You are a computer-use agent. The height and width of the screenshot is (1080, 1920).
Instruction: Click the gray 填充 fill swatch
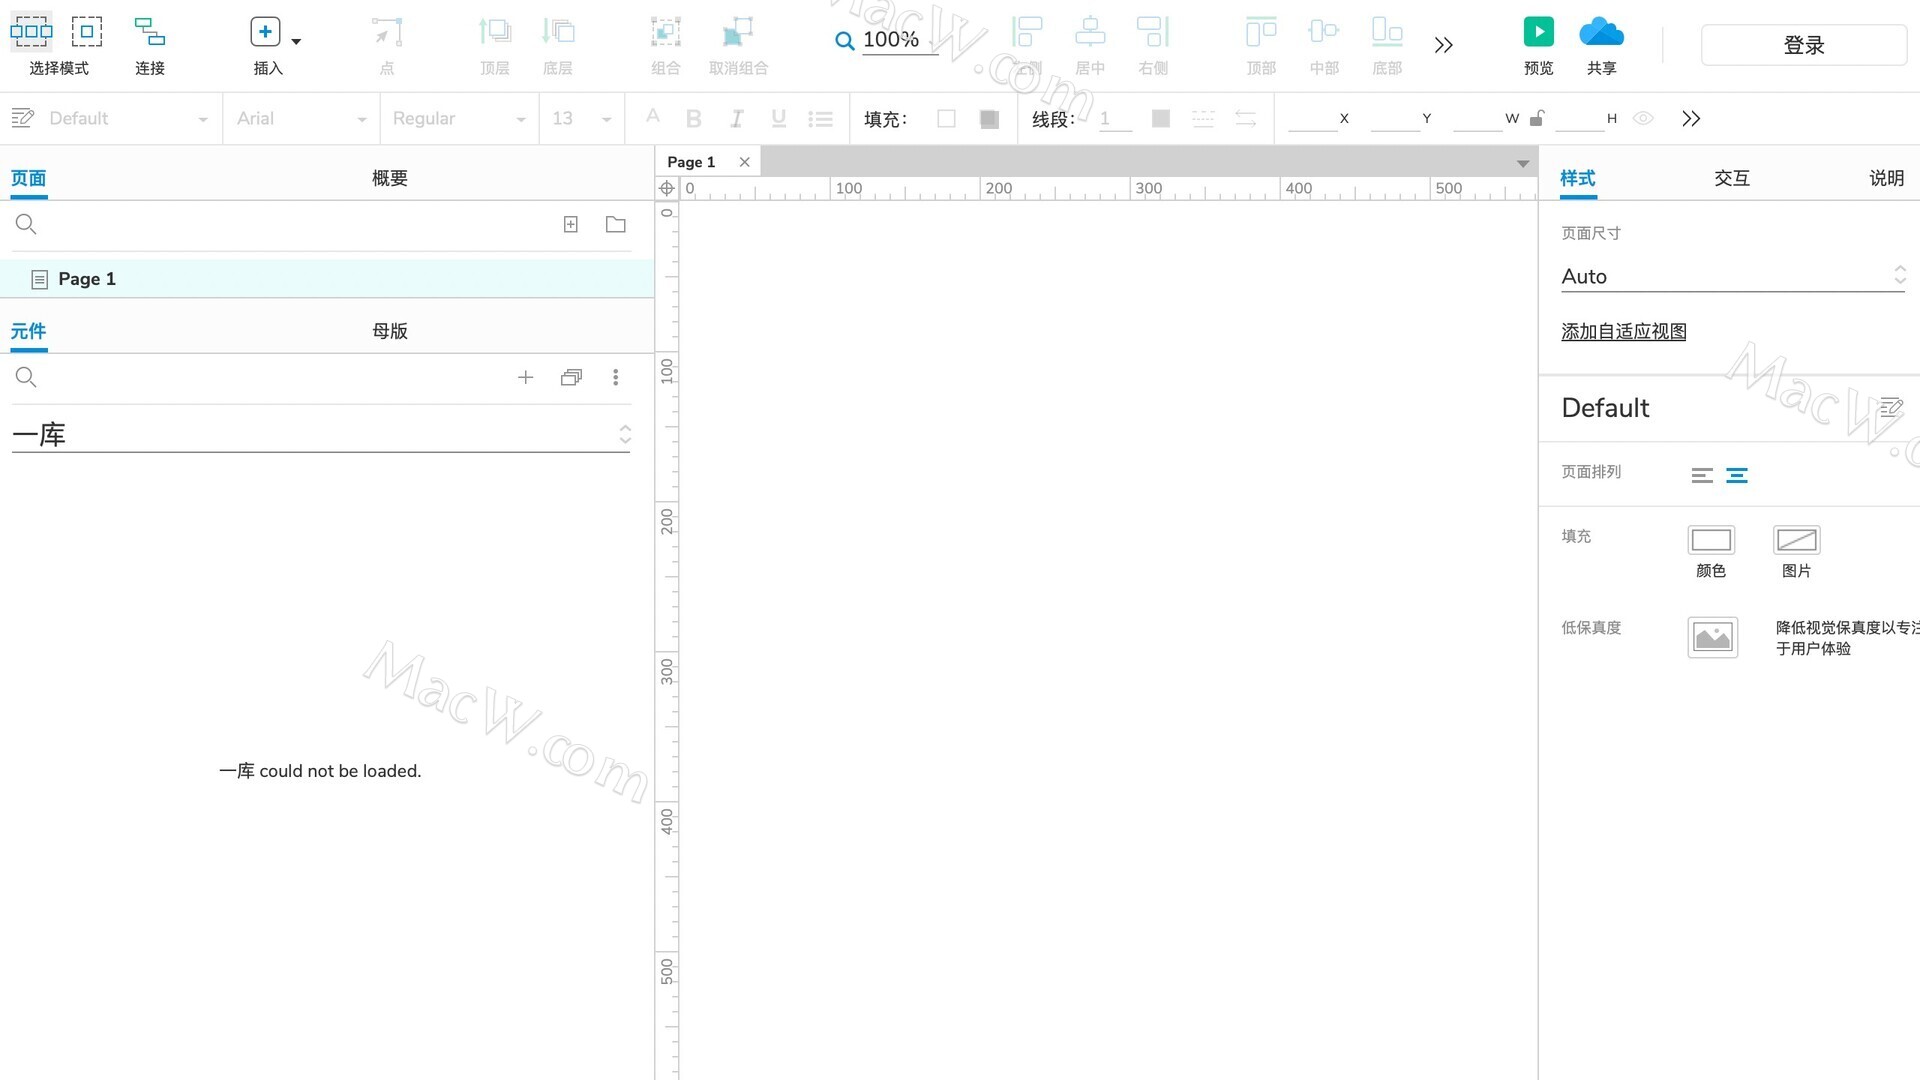[990, 119]
